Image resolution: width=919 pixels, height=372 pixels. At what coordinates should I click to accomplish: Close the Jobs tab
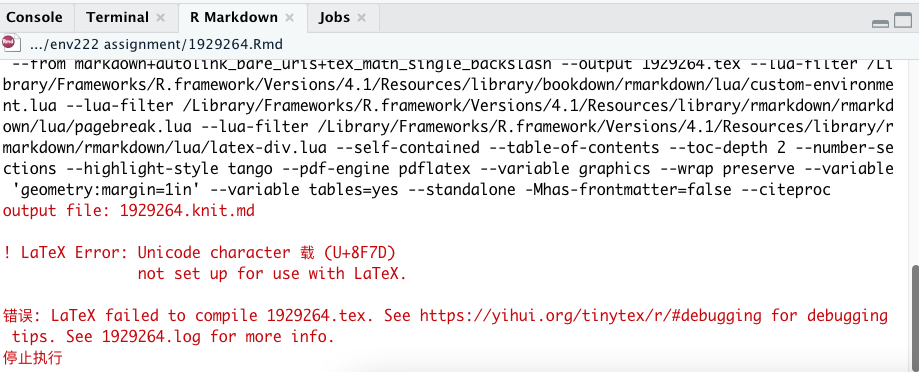tap(361, 18)
